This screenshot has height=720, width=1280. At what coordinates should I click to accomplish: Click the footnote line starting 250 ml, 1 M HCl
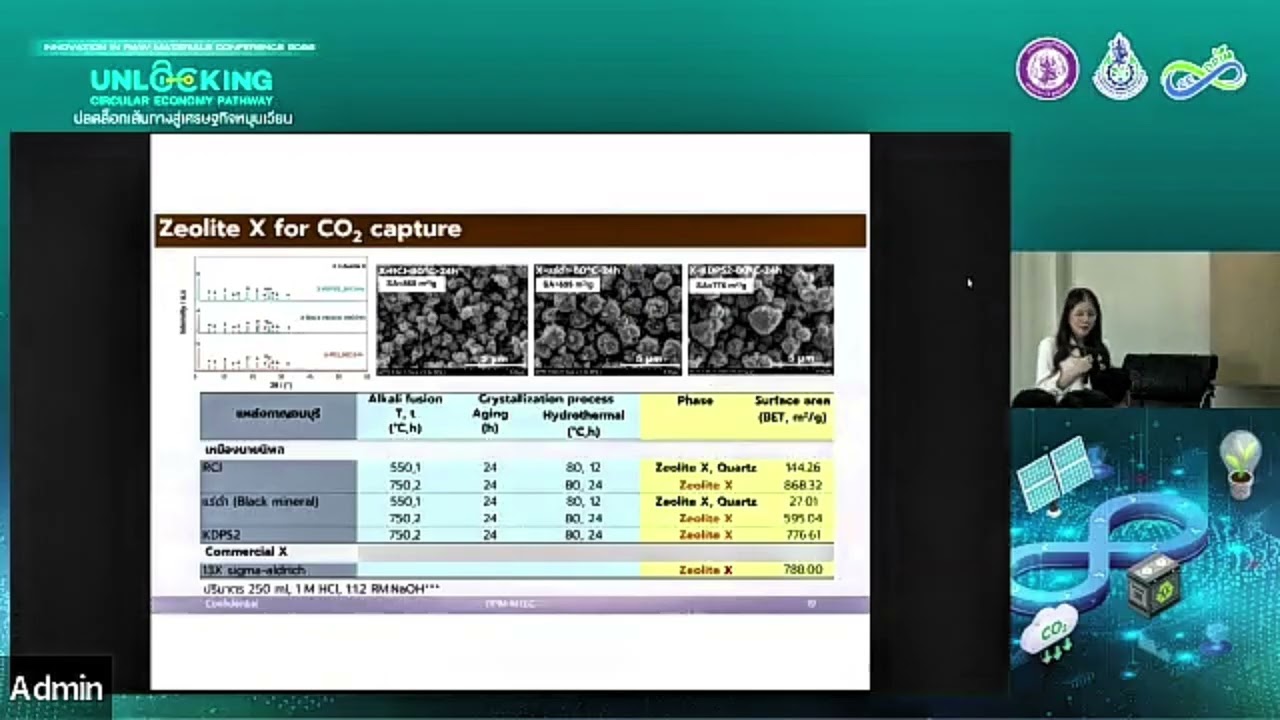point(320,588)
